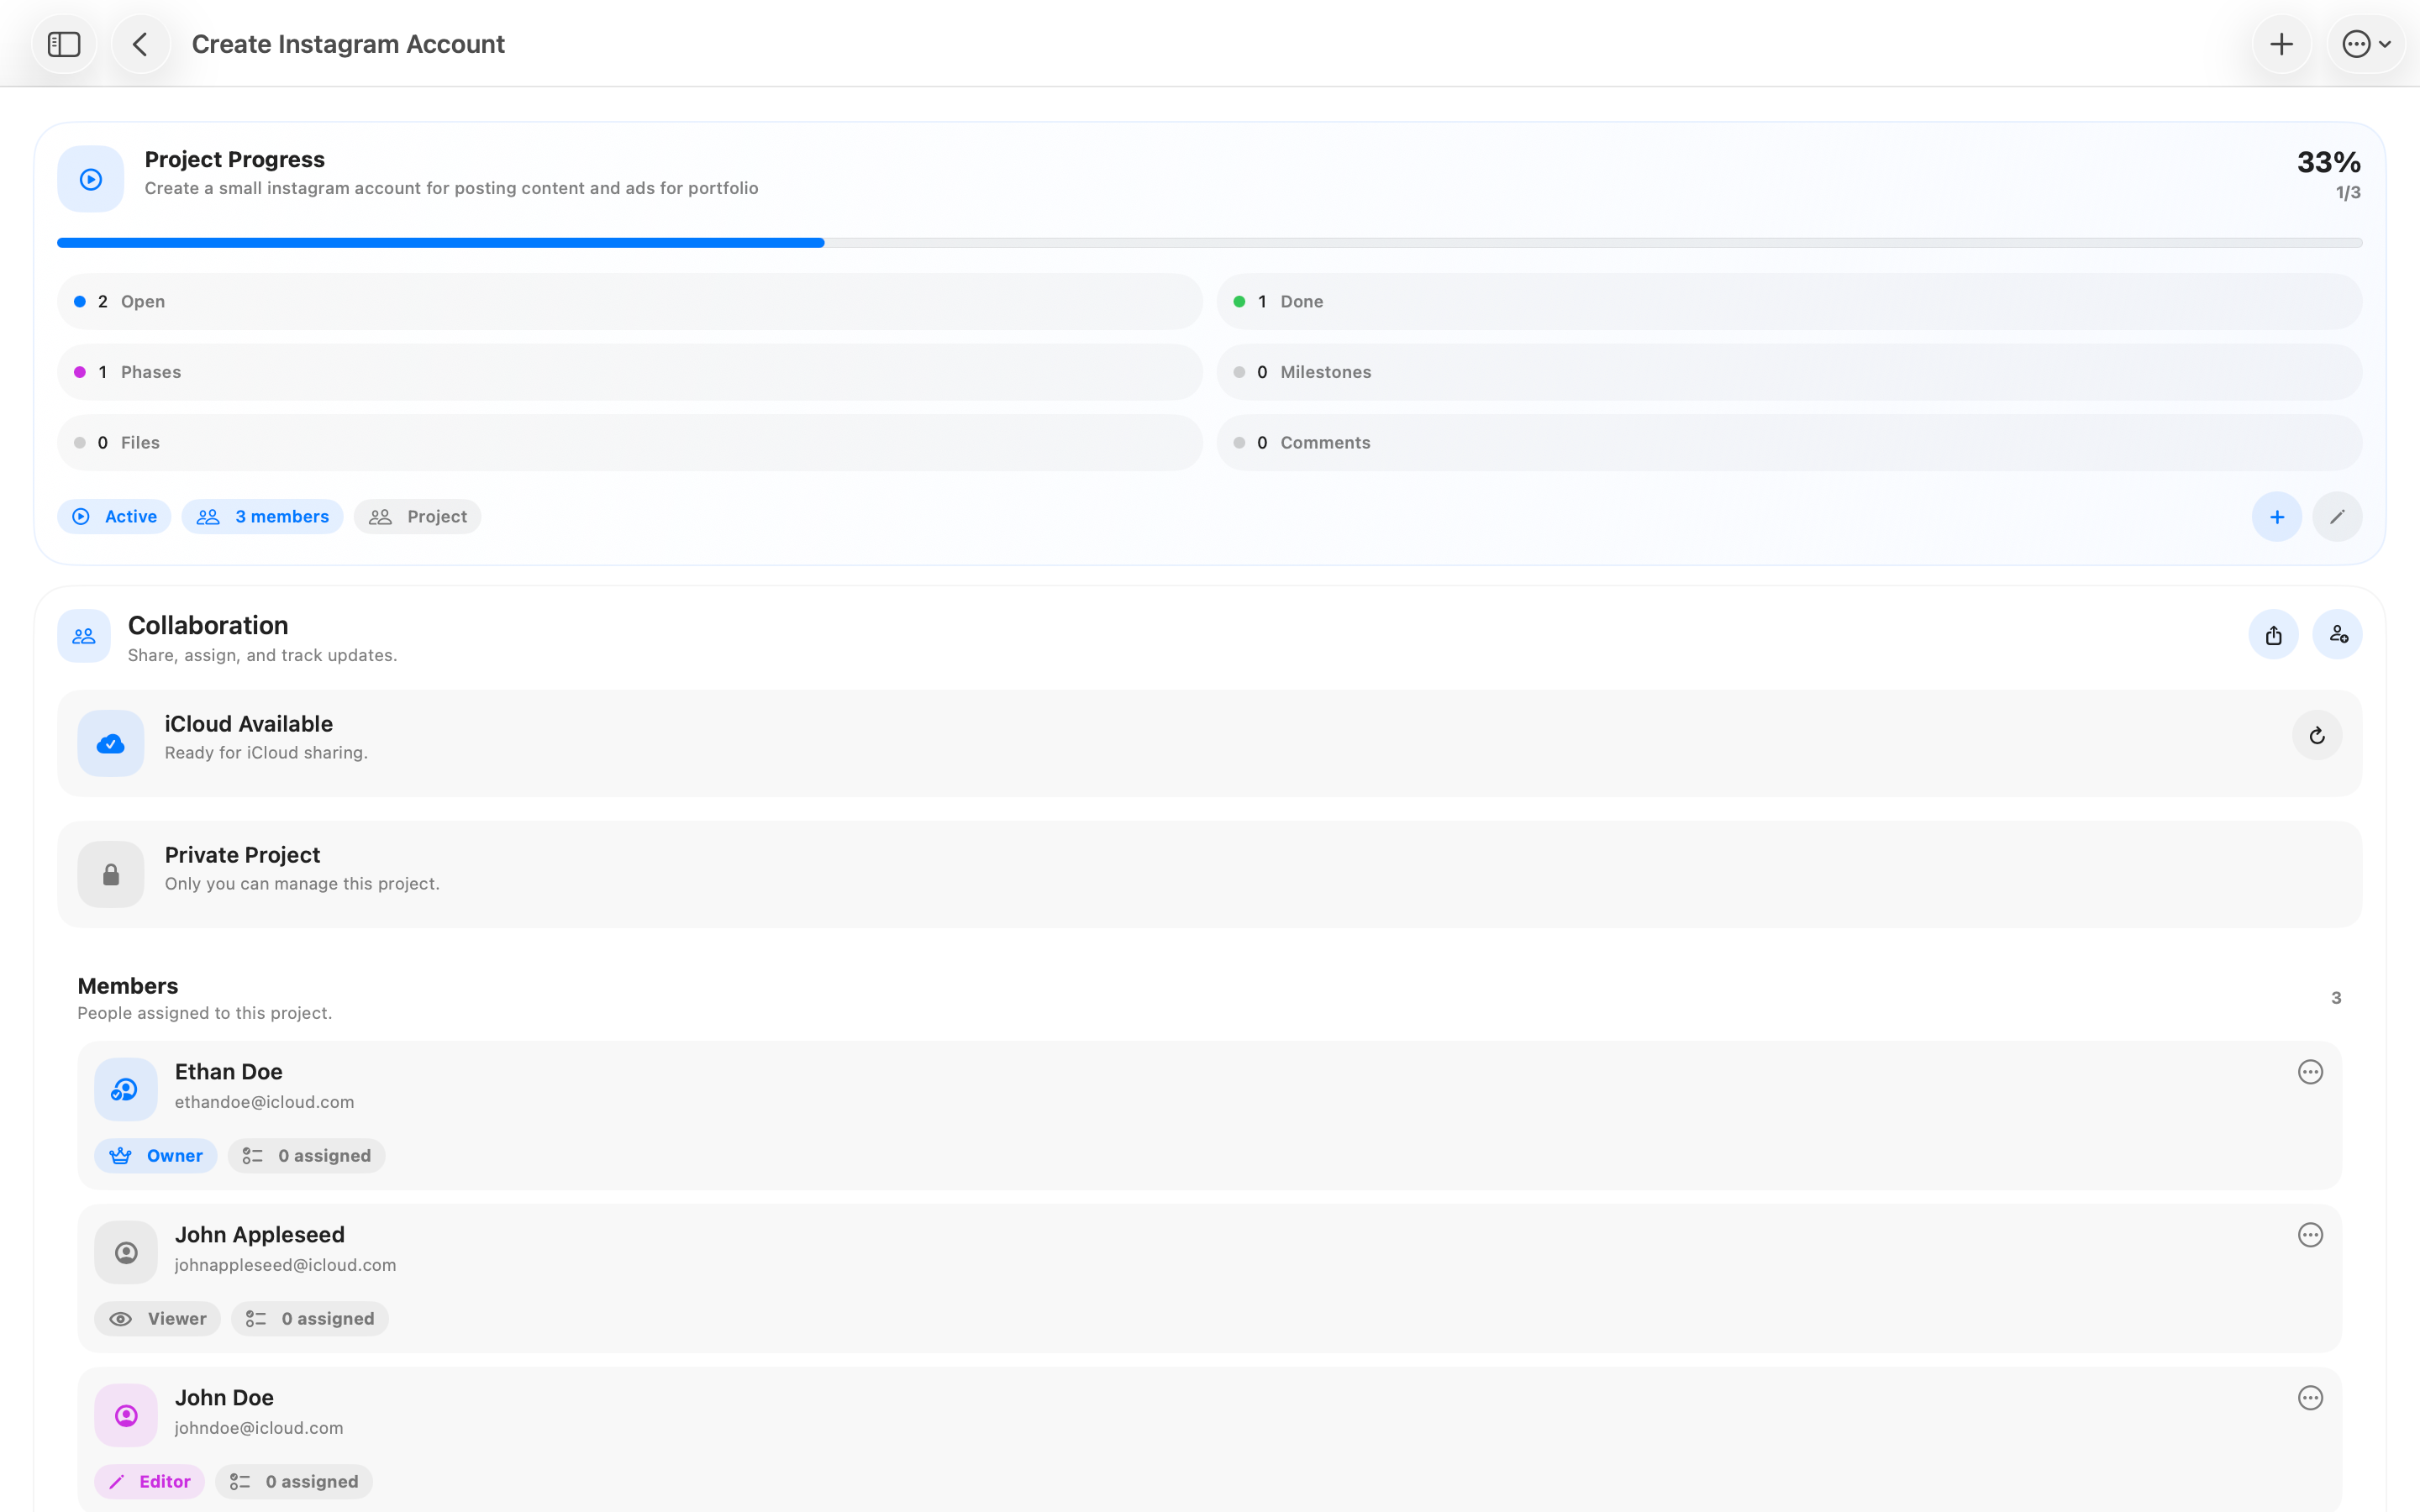Click the Viewer role badge
2420x1512 pixels.
tap(157, 1319)
